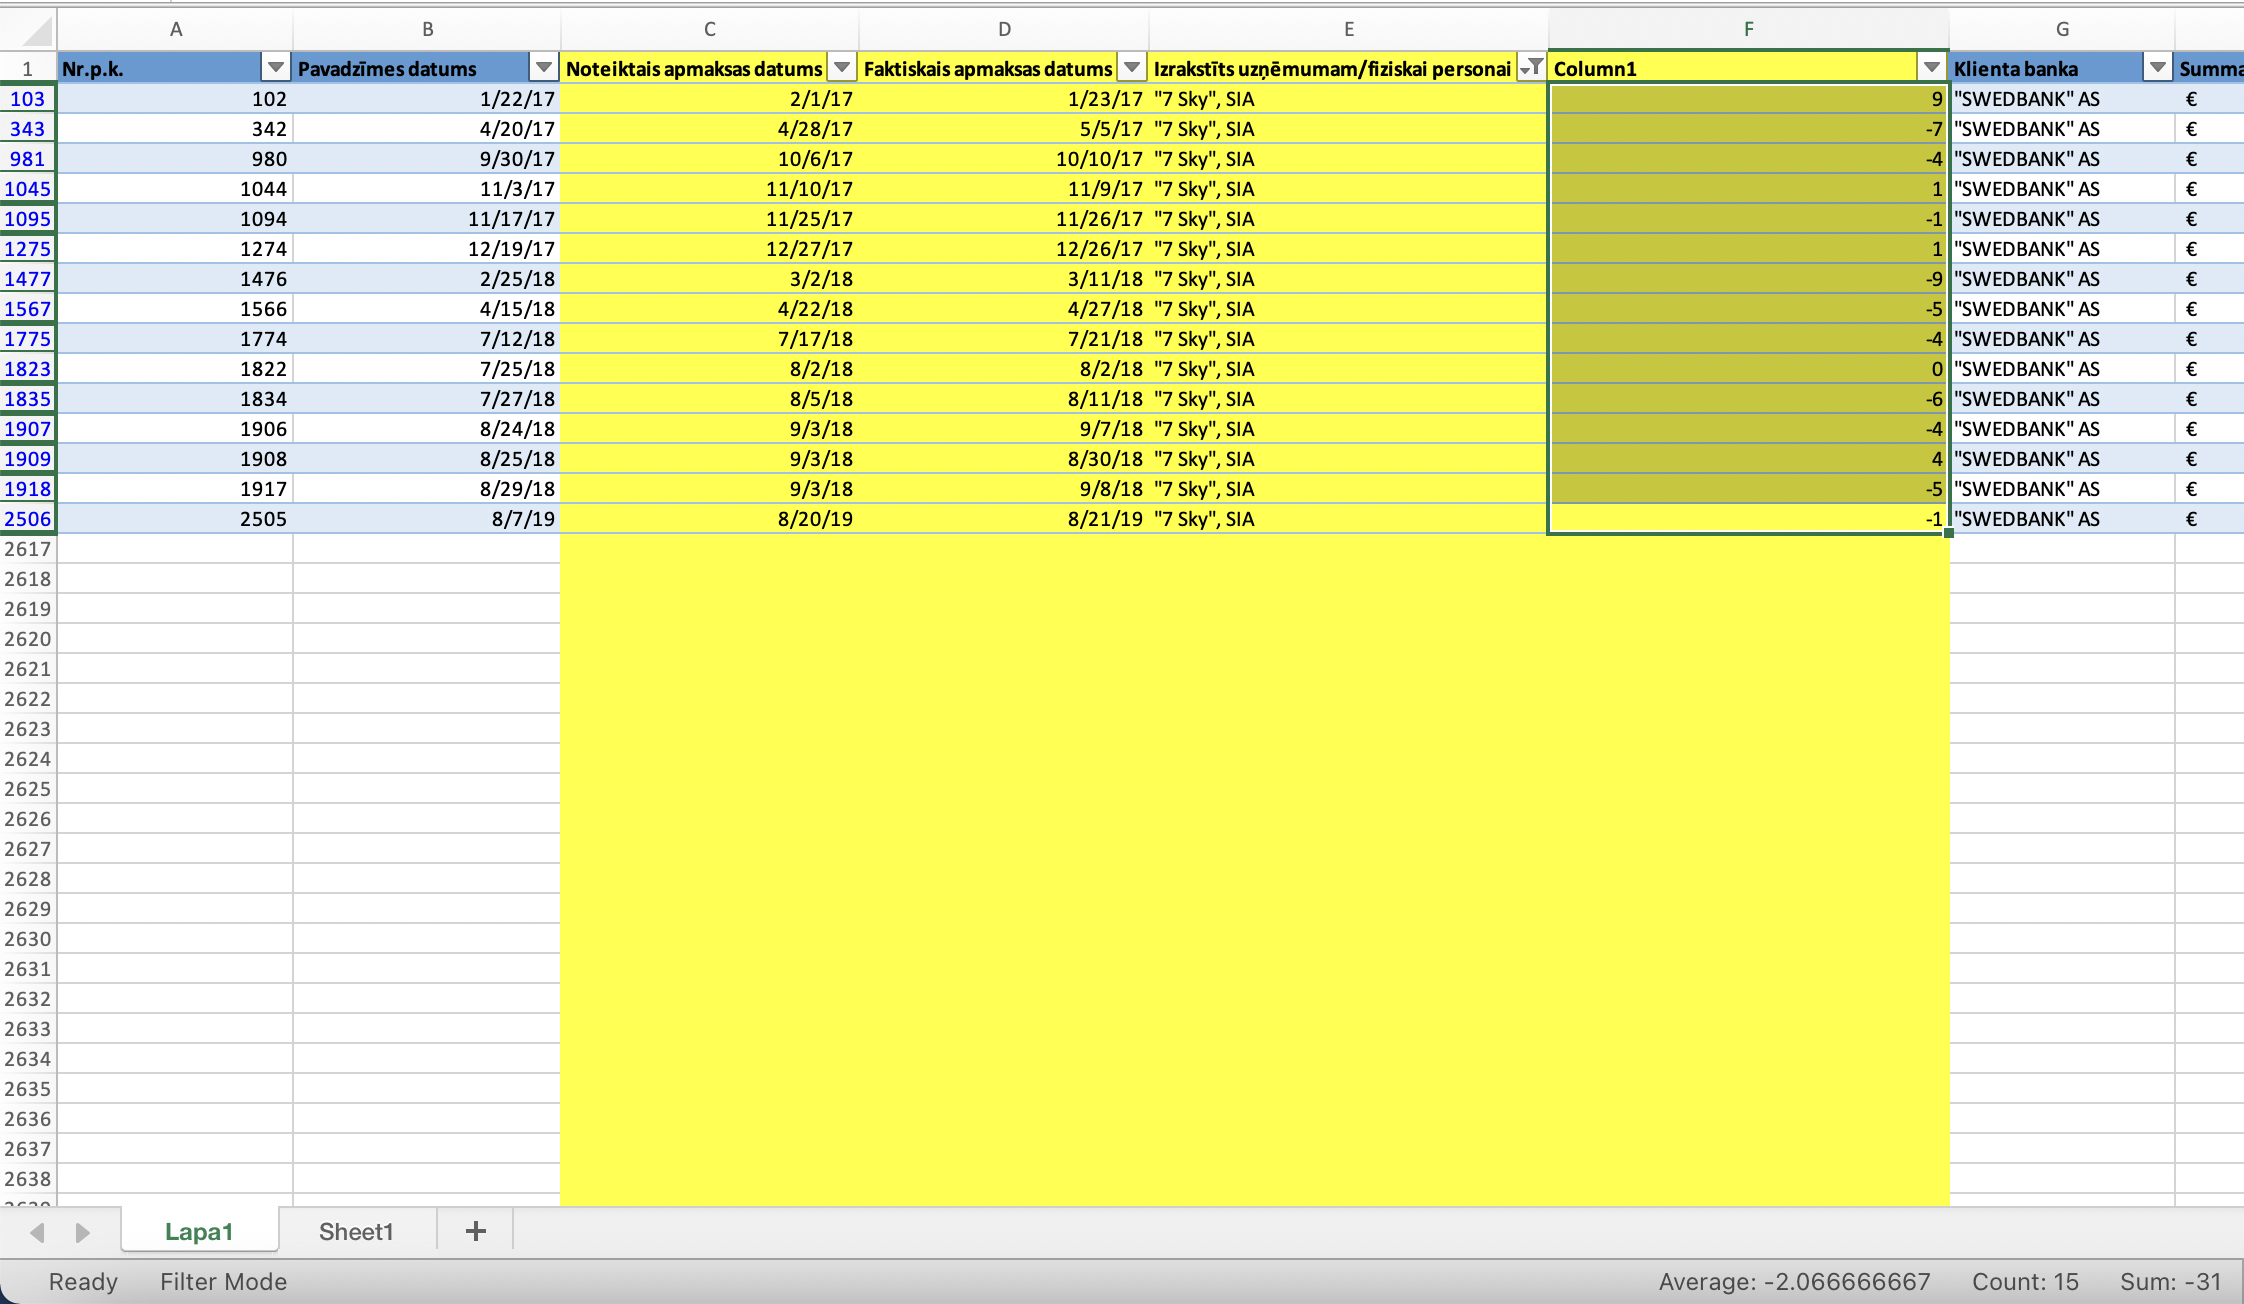The height and width of the screenshot is (1304, 2244).
Task: Click the Column1 cell with value -9
Action: pyautogui.click(x=1746, y=279)
